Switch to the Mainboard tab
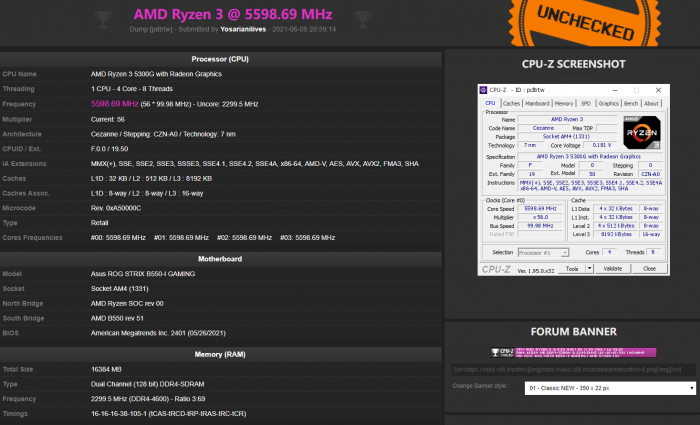700x425 pixels. click(x=537, y=103)
